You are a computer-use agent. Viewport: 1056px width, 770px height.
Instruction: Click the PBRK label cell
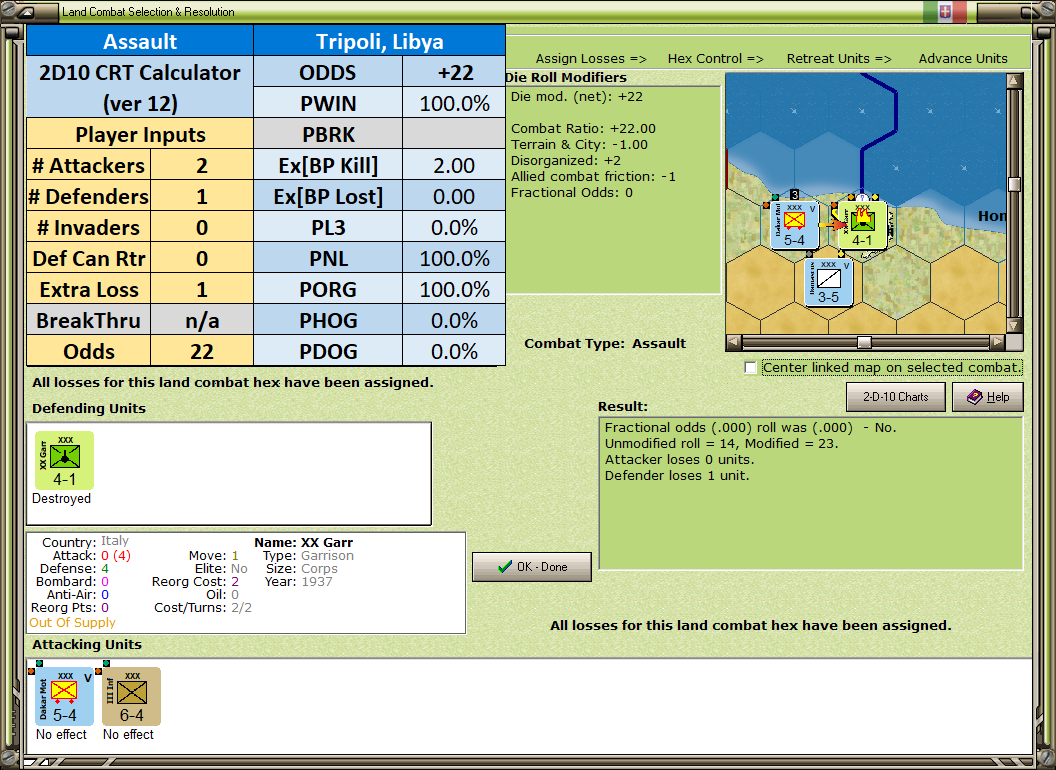(x=328, y=135)
